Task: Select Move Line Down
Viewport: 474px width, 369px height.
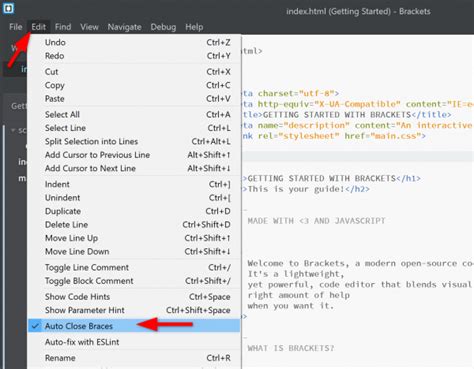Action: tap(134, 252)
